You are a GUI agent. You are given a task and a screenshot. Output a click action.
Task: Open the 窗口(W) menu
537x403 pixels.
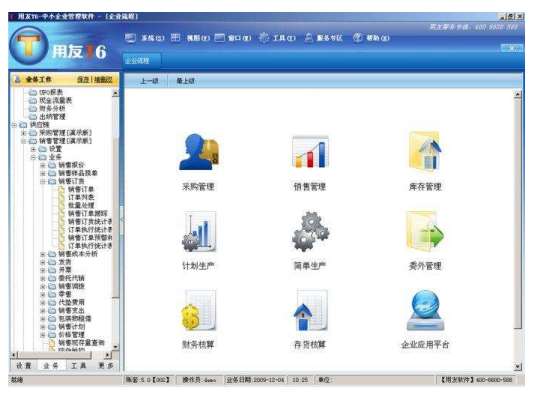pyautogui.click(x=240, y=38)
